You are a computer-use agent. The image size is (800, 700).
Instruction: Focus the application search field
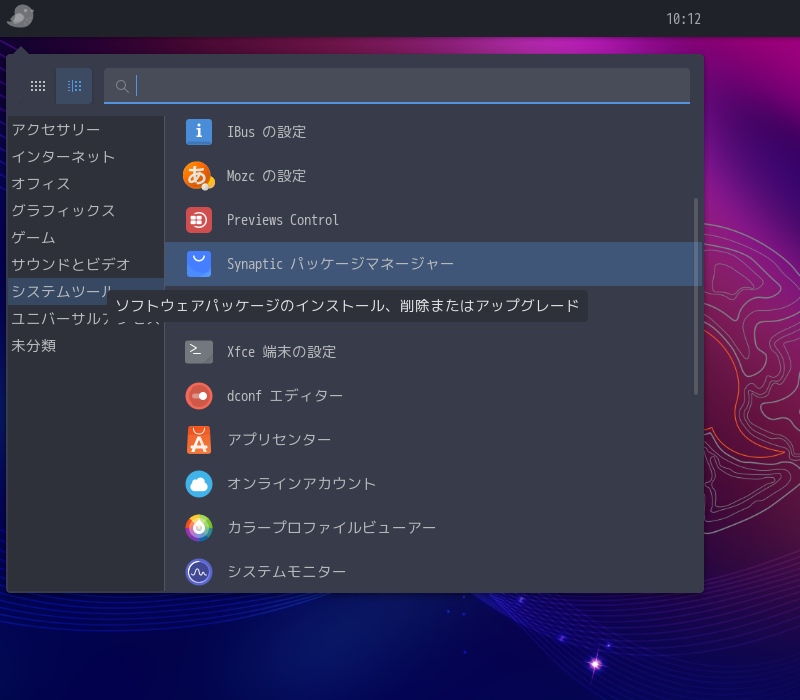click(x=397, y=86)
